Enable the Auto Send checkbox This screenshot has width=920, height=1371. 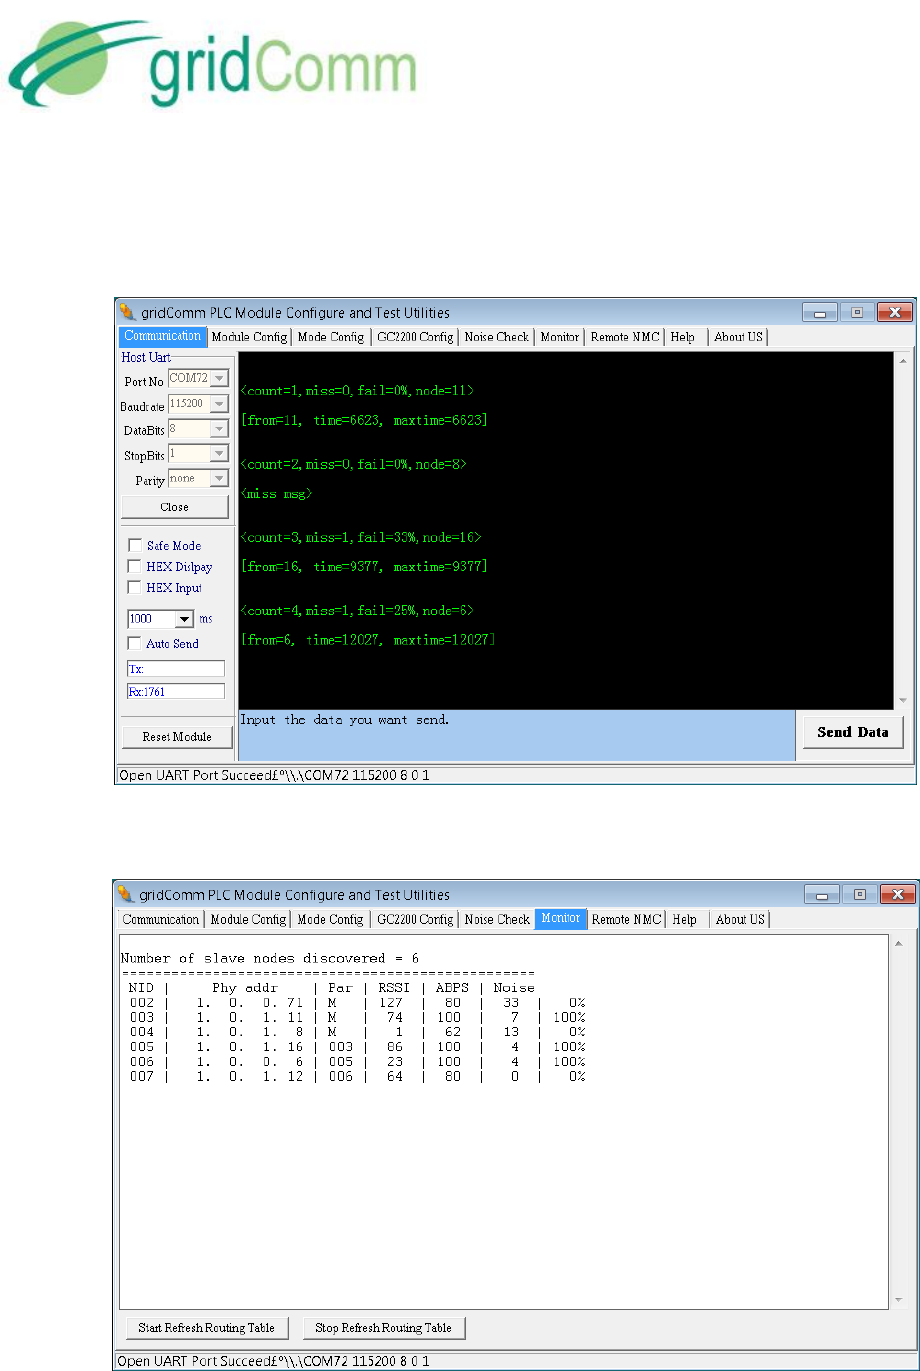pos(134,644)
